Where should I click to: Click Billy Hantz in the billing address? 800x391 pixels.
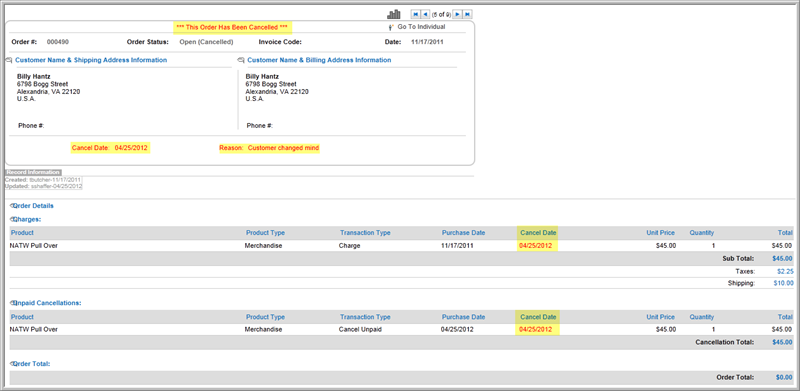[262, 77]
